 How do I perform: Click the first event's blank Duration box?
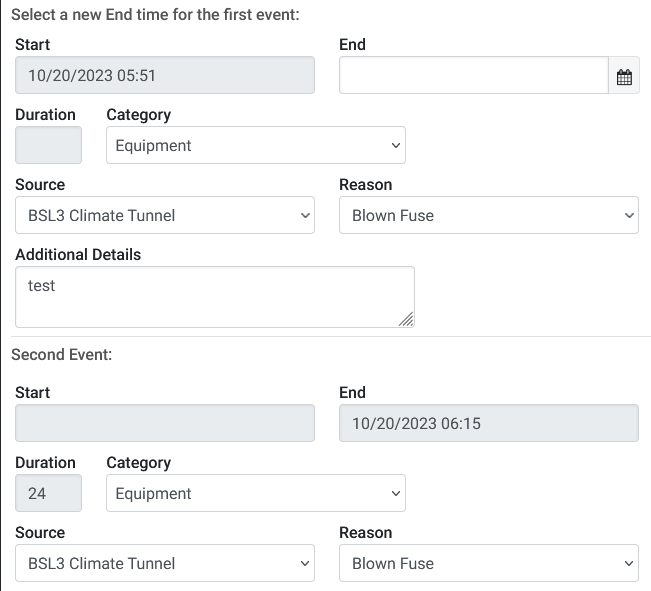49,145
